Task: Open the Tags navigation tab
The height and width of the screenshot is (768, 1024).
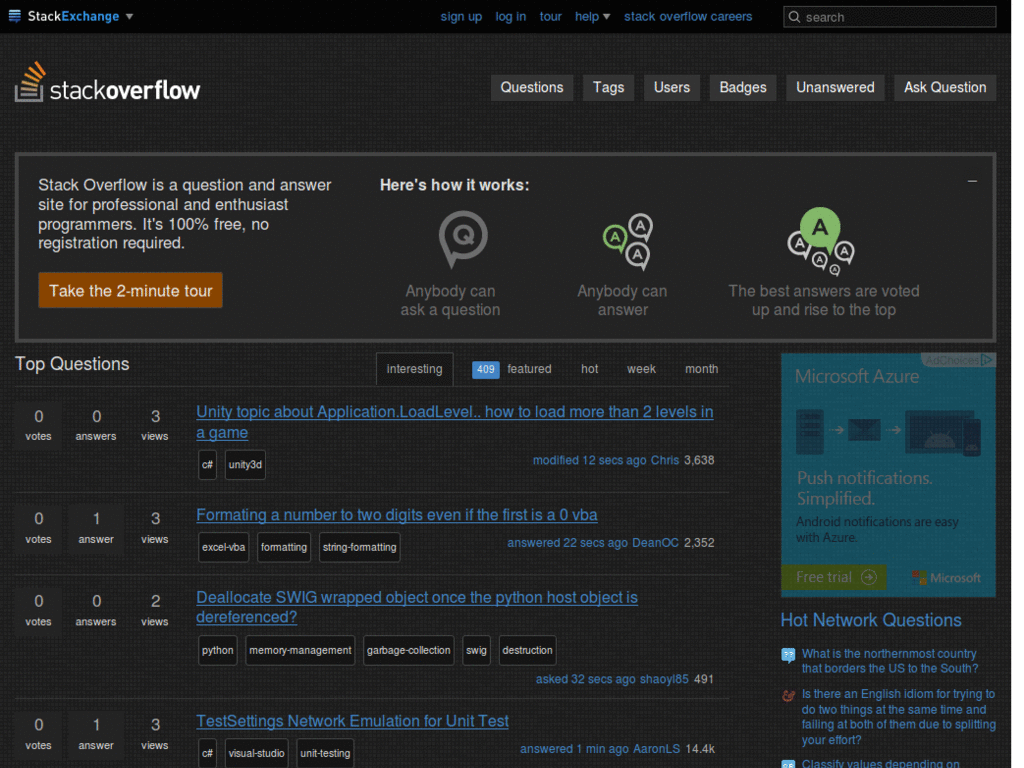Action: (x=608, y=88)
